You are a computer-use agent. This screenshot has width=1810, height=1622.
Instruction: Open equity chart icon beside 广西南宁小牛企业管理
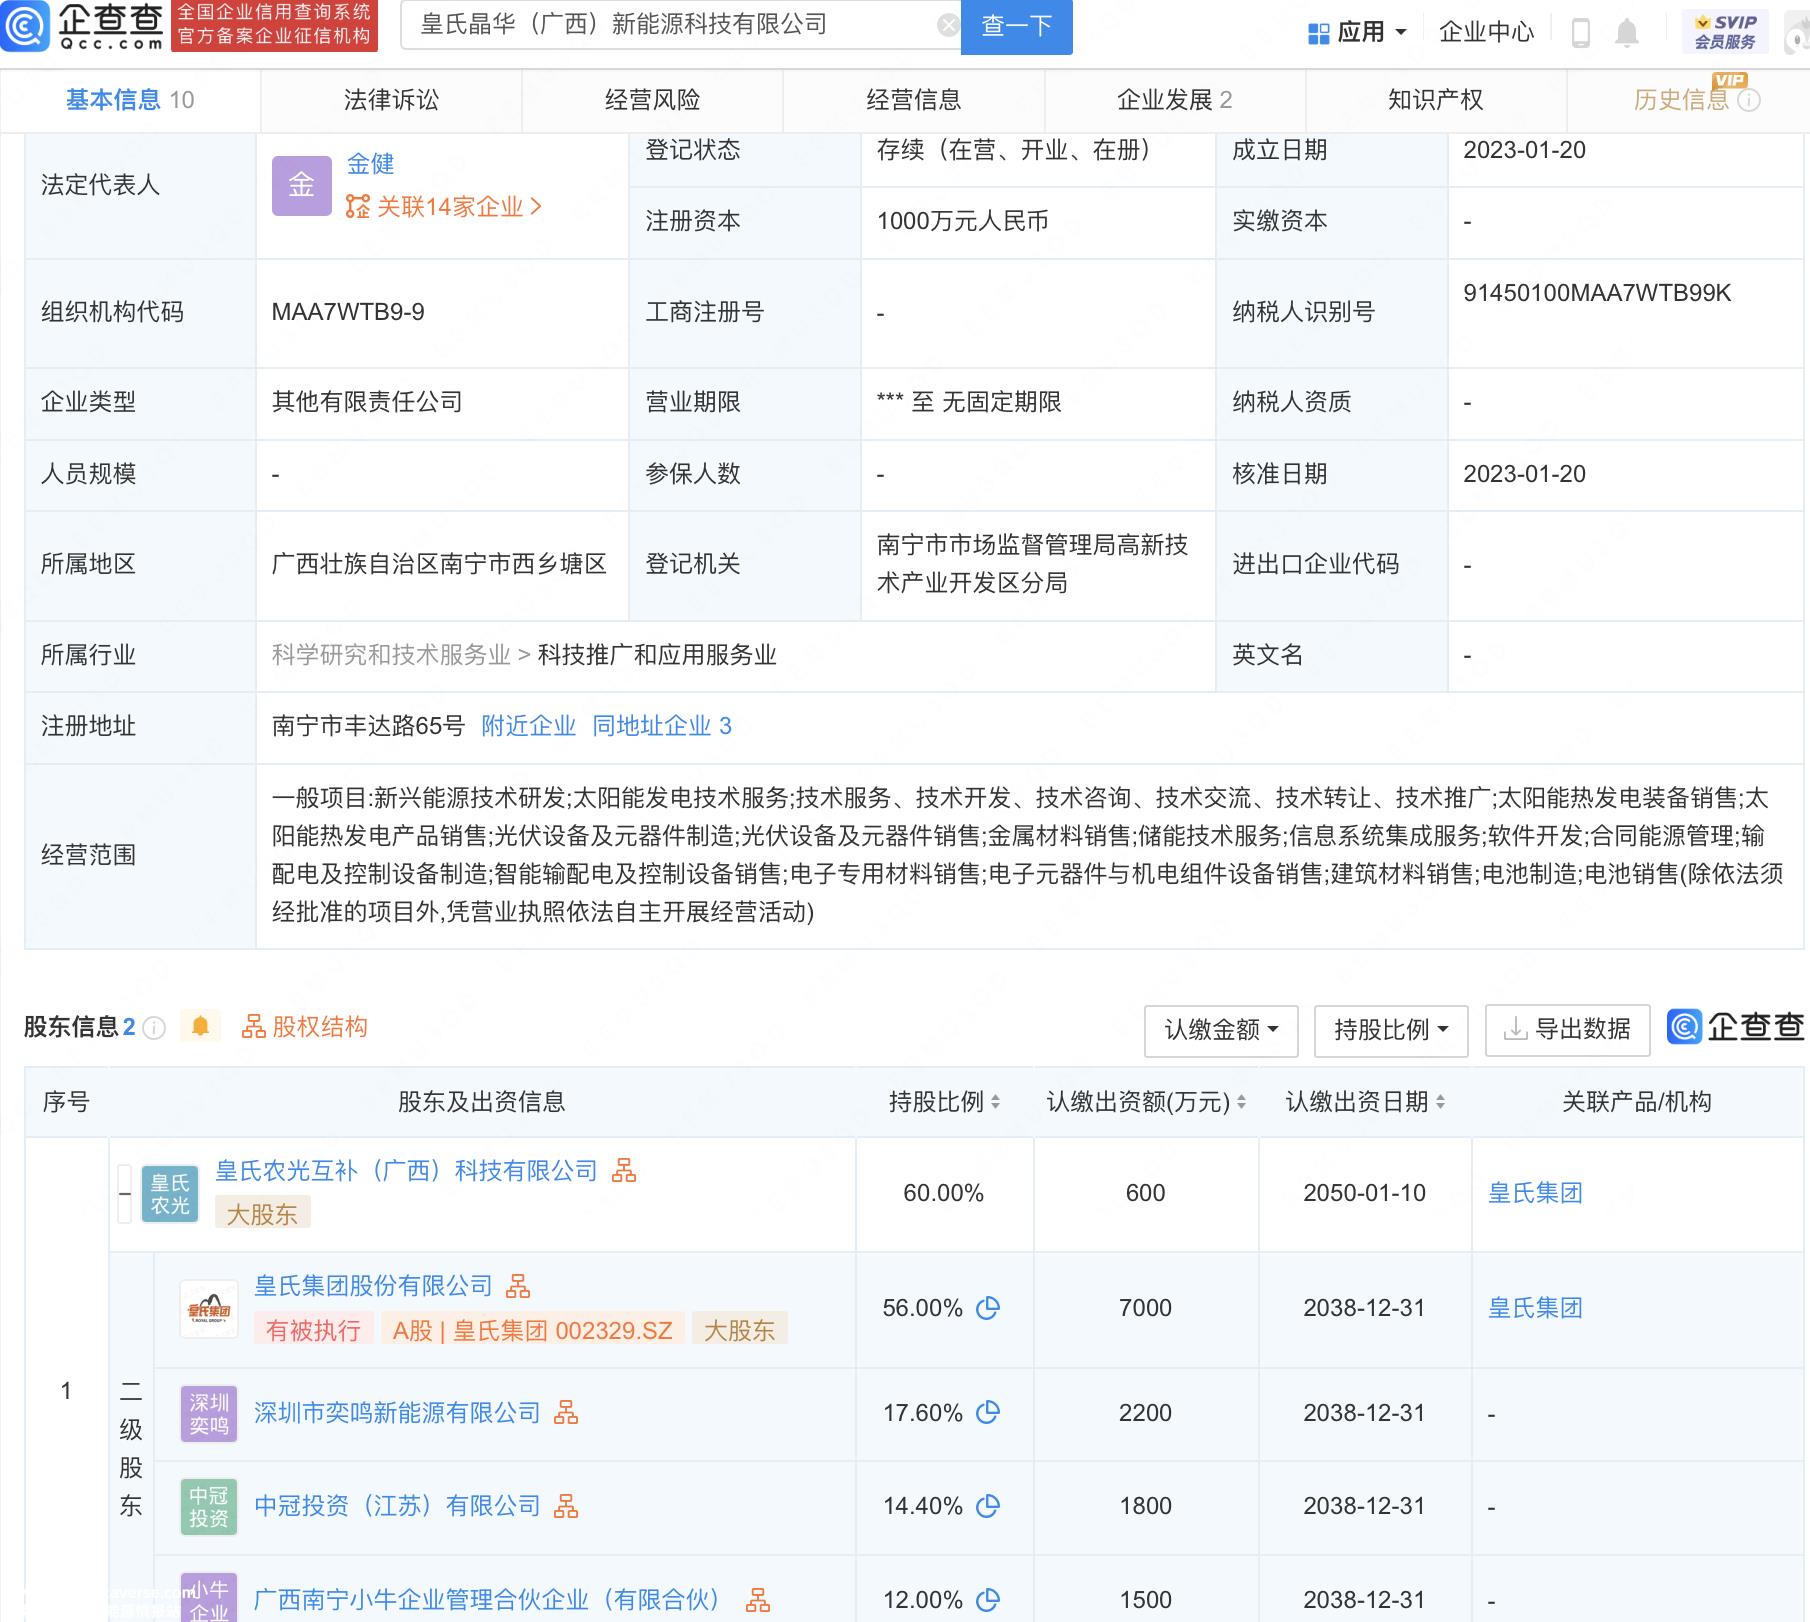pos(758,1600)
